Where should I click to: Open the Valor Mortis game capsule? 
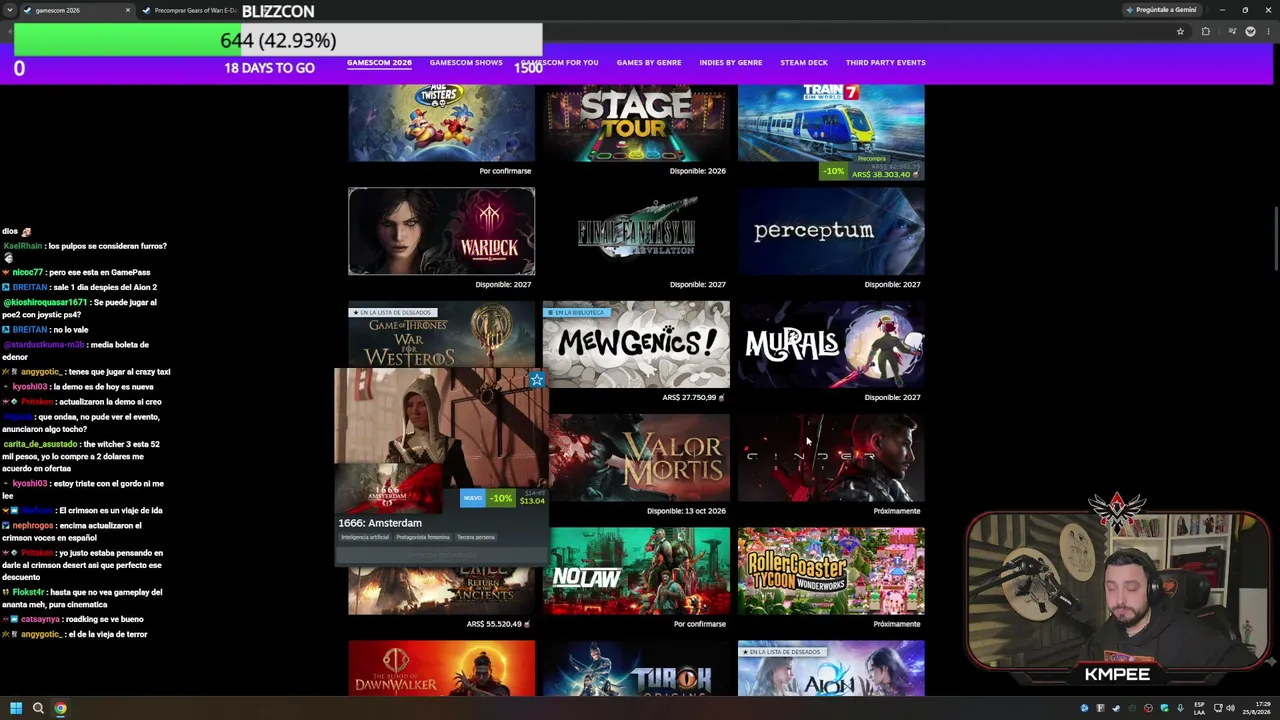[x=640, y=457]
